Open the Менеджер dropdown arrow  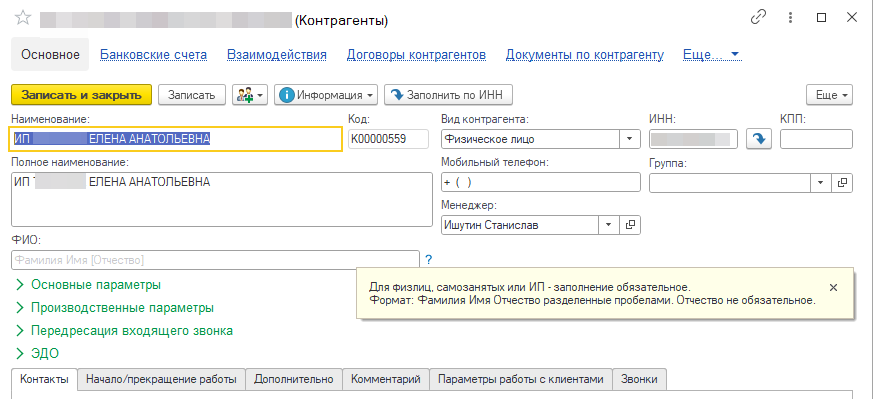609,225
